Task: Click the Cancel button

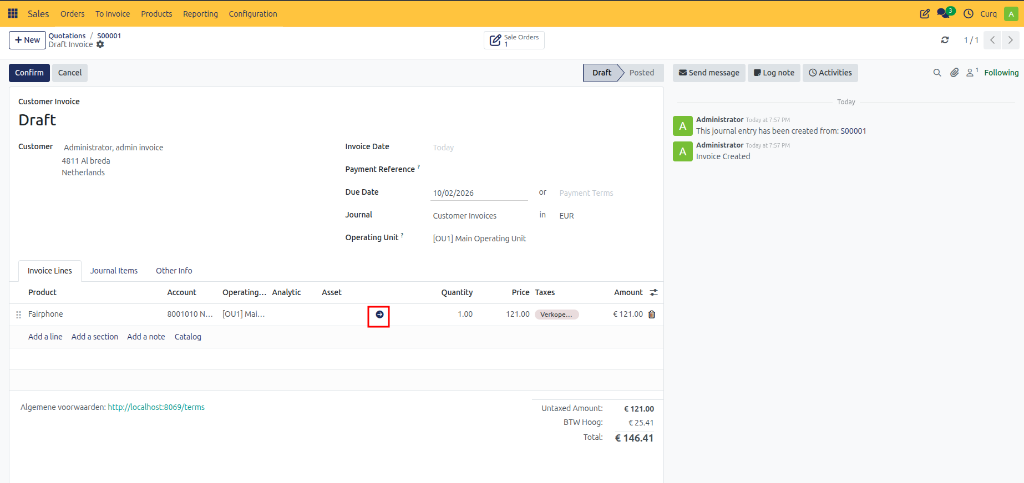Action: click(x=70, y=72)
